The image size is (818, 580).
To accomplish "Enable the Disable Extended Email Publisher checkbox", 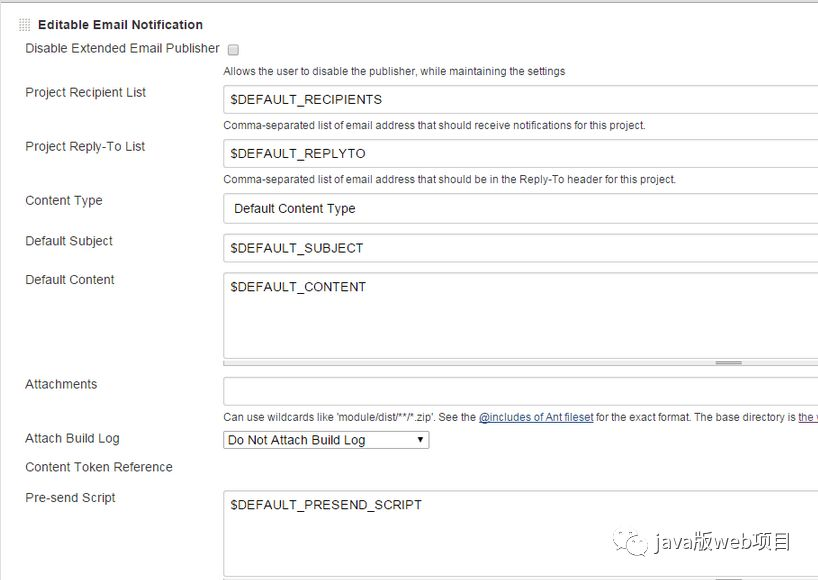I will [233, 49].
